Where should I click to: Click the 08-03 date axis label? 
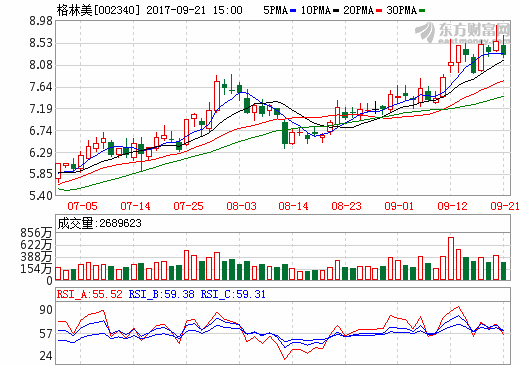241,206
